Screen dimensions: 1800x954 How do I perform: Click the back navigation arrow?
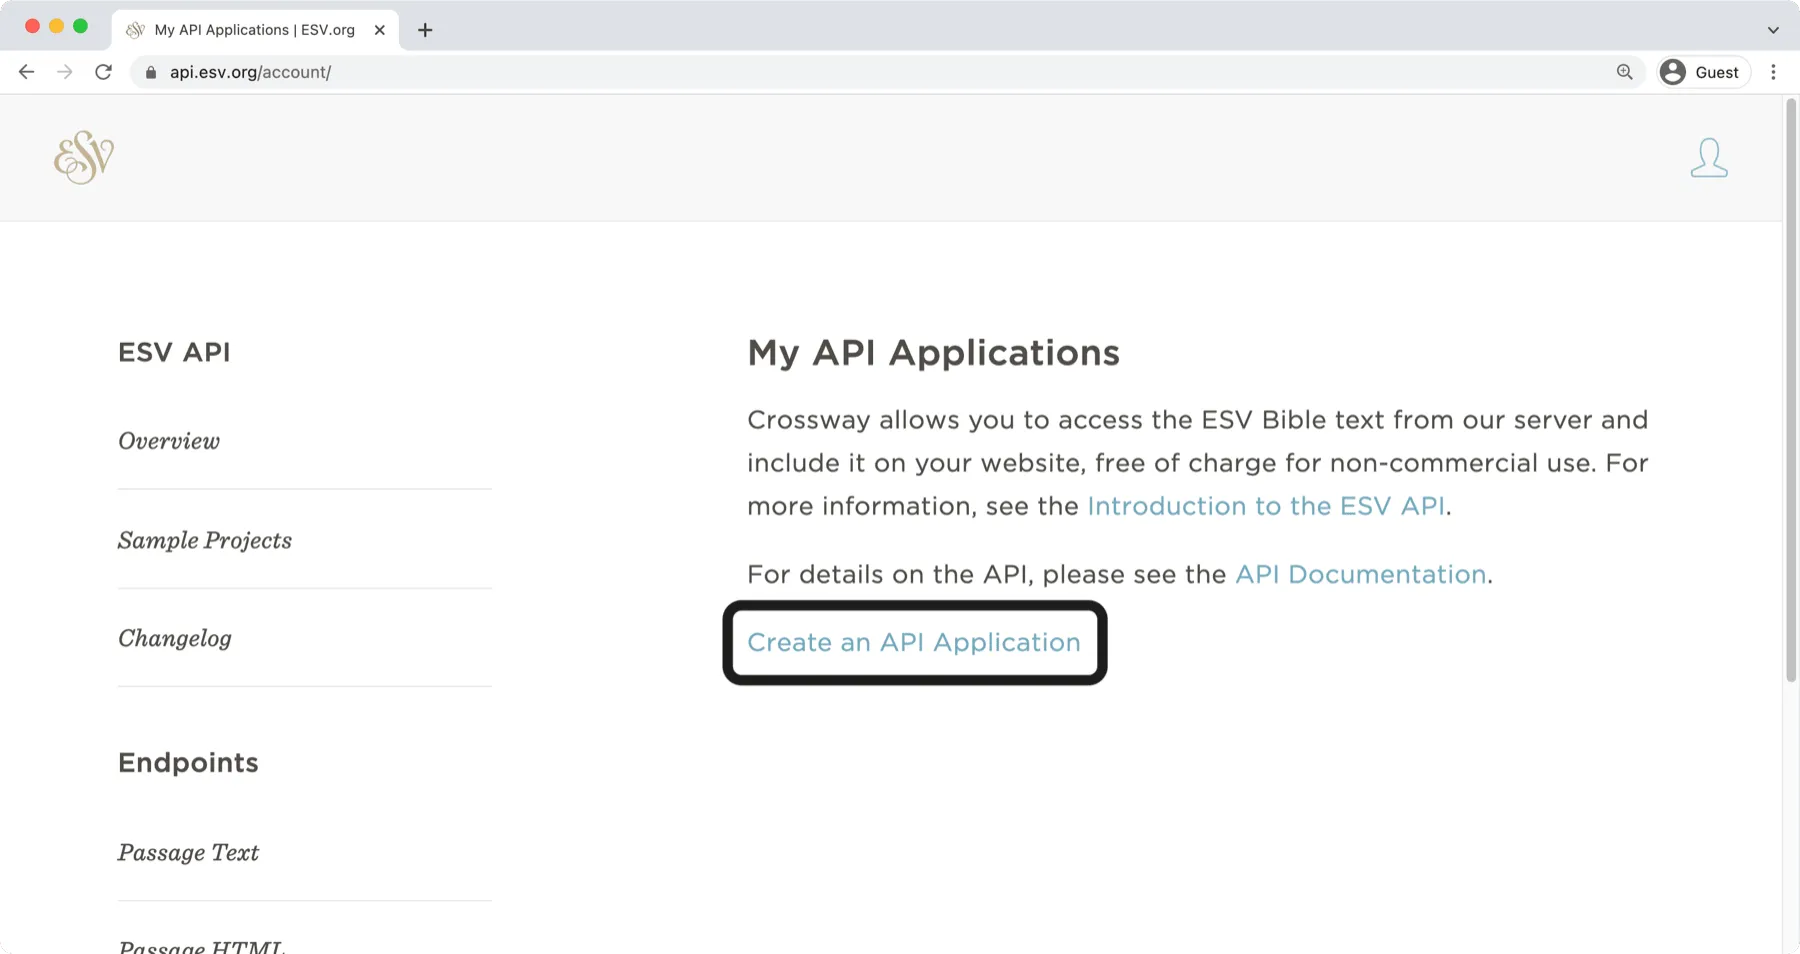pyautogui.click(x=26, y=71)
